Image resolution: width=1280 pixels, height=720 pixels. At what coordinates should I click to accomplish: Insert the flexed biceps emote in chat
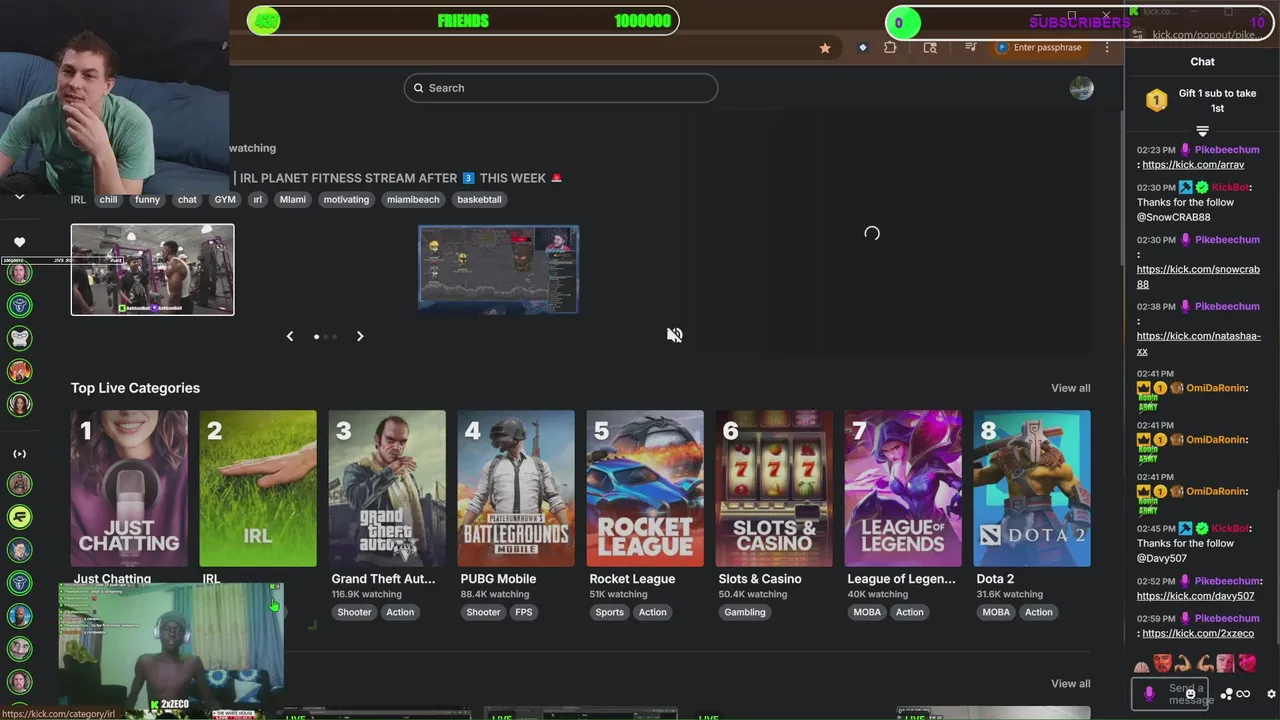(1183, 663)
